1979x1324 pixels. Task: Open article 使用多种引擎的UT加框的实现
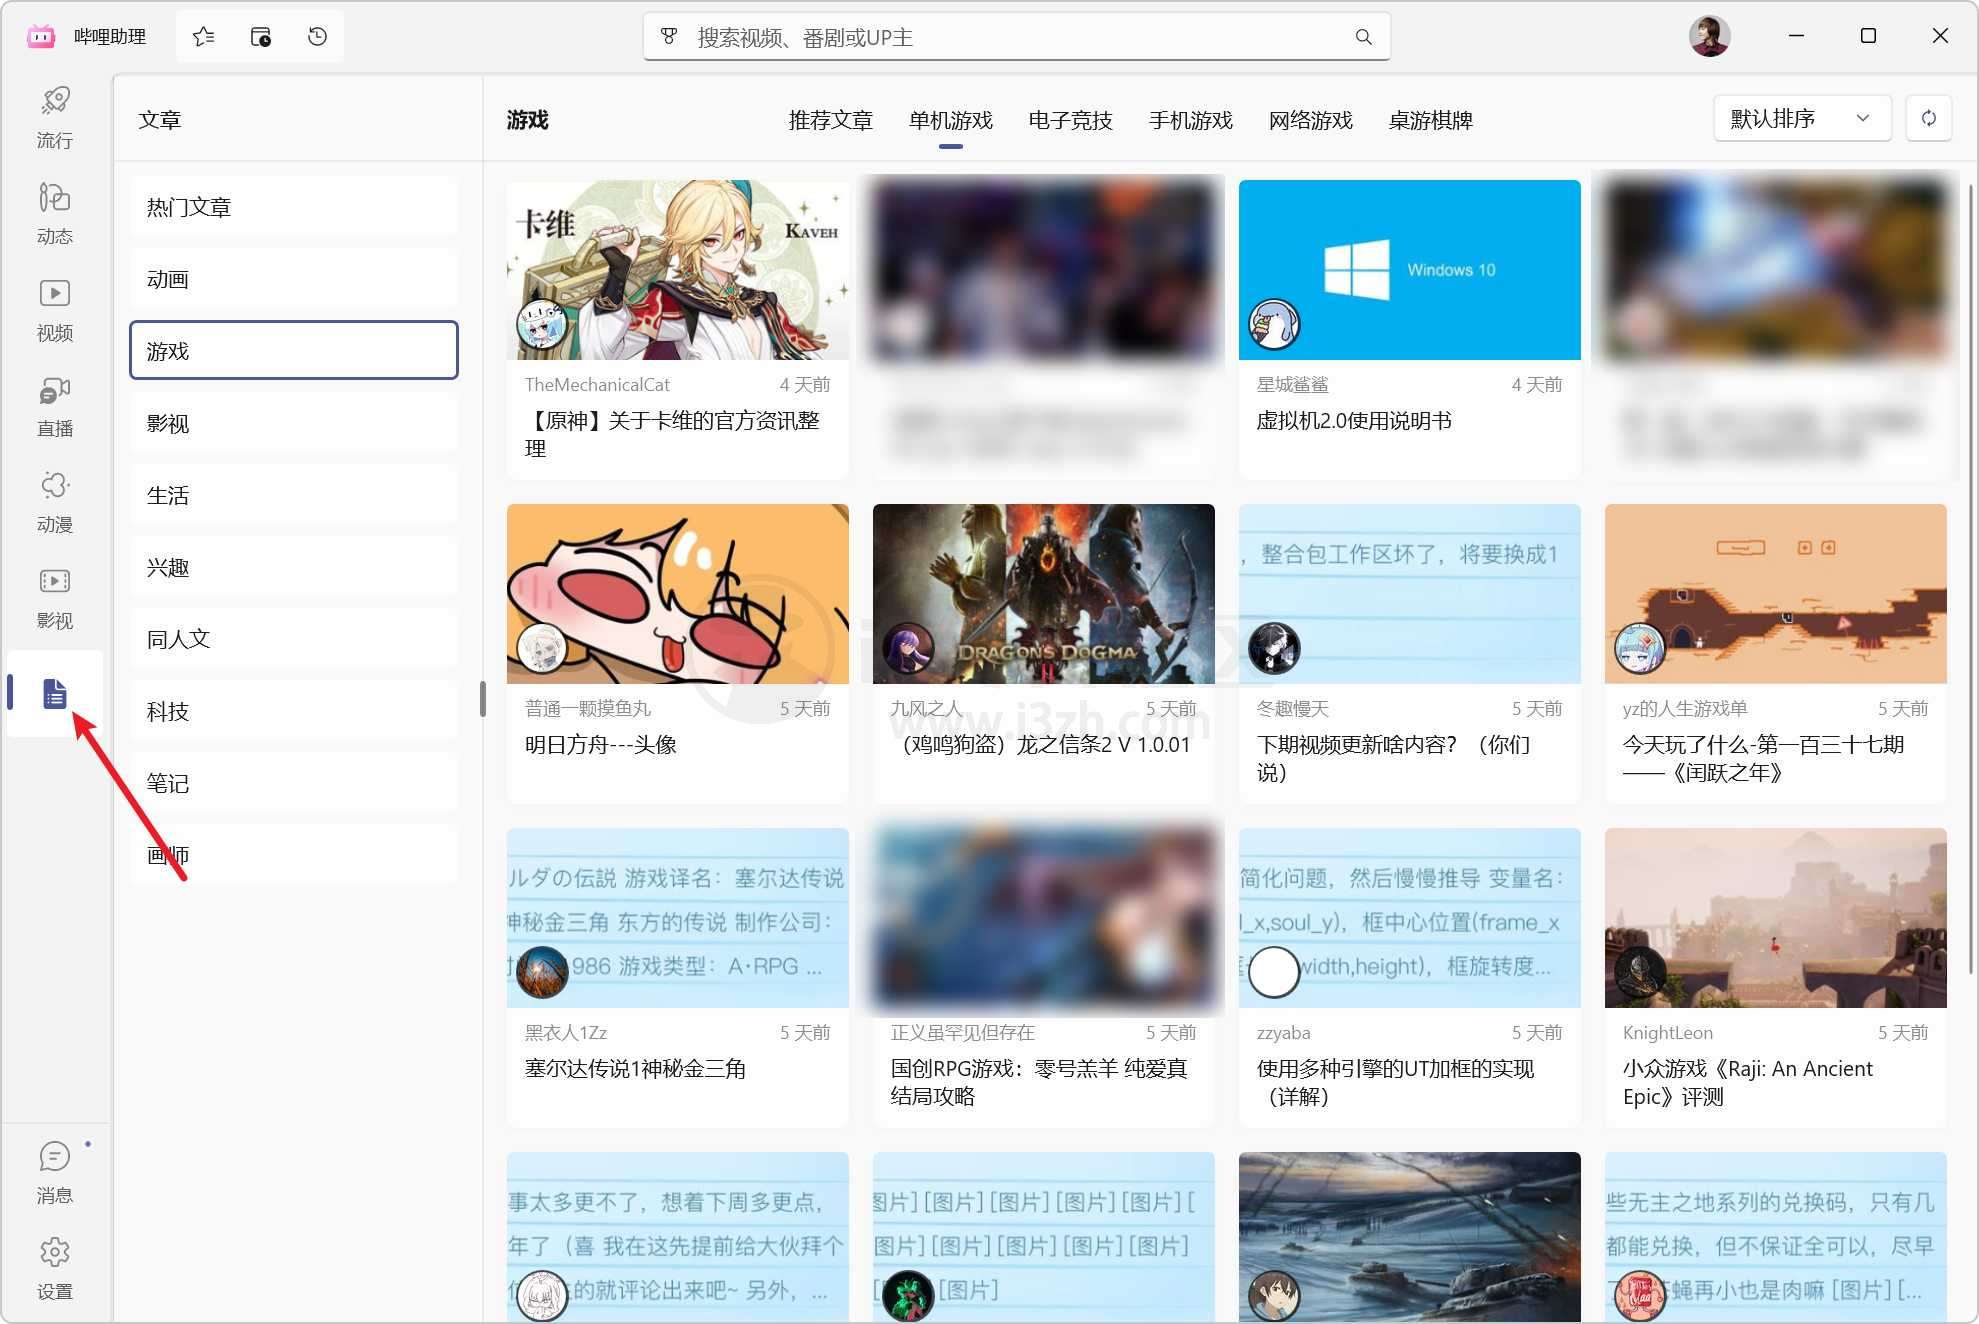pyautogui.click(x=1396, y=1082)
